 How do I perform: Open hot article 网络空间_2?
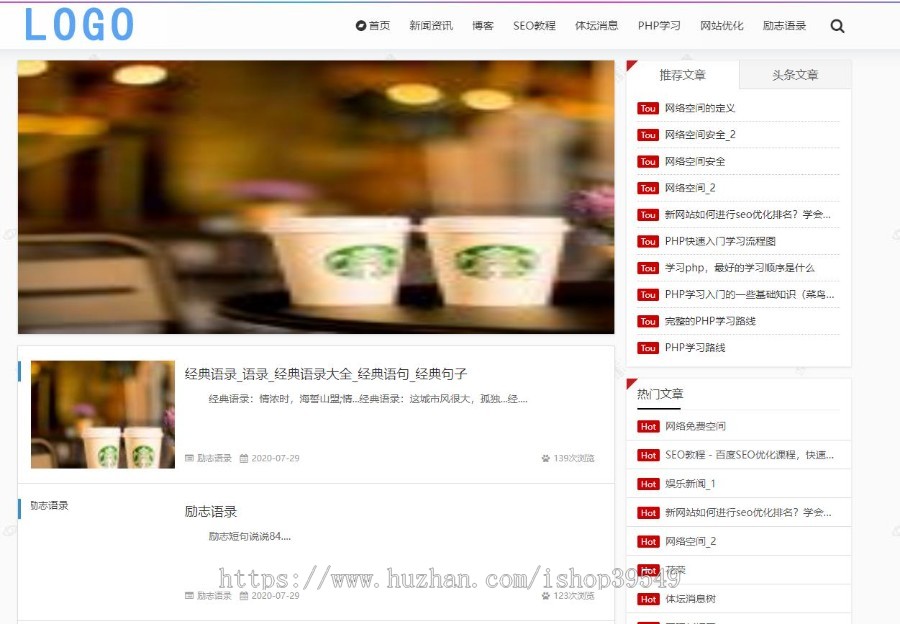(690, 541)
